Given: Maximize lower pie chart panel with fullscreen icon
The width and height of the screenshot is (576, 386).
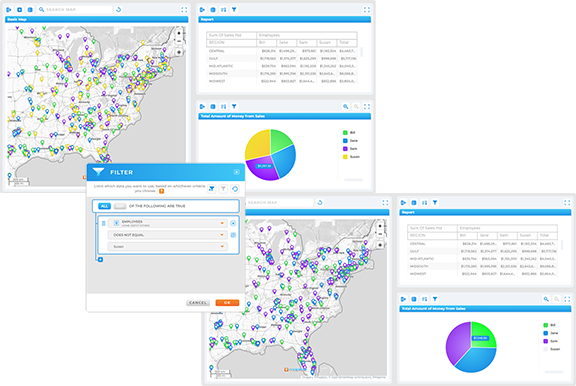Looking at the screenshot, I should pos(567,299).
